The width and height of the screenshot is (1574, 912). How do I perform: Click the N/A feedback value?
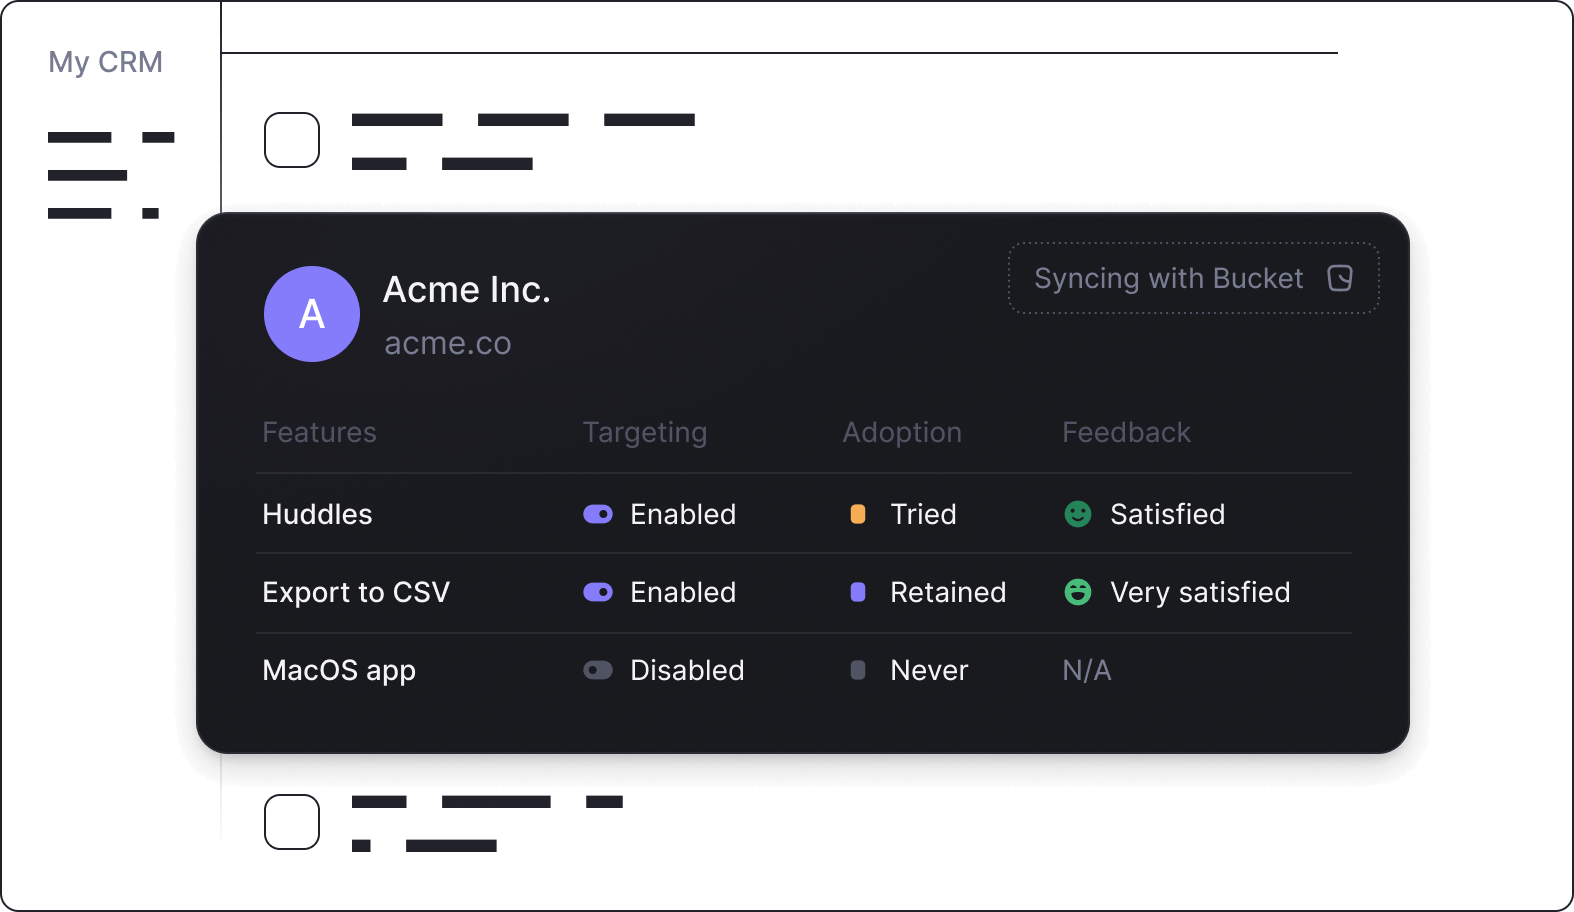1087,670
